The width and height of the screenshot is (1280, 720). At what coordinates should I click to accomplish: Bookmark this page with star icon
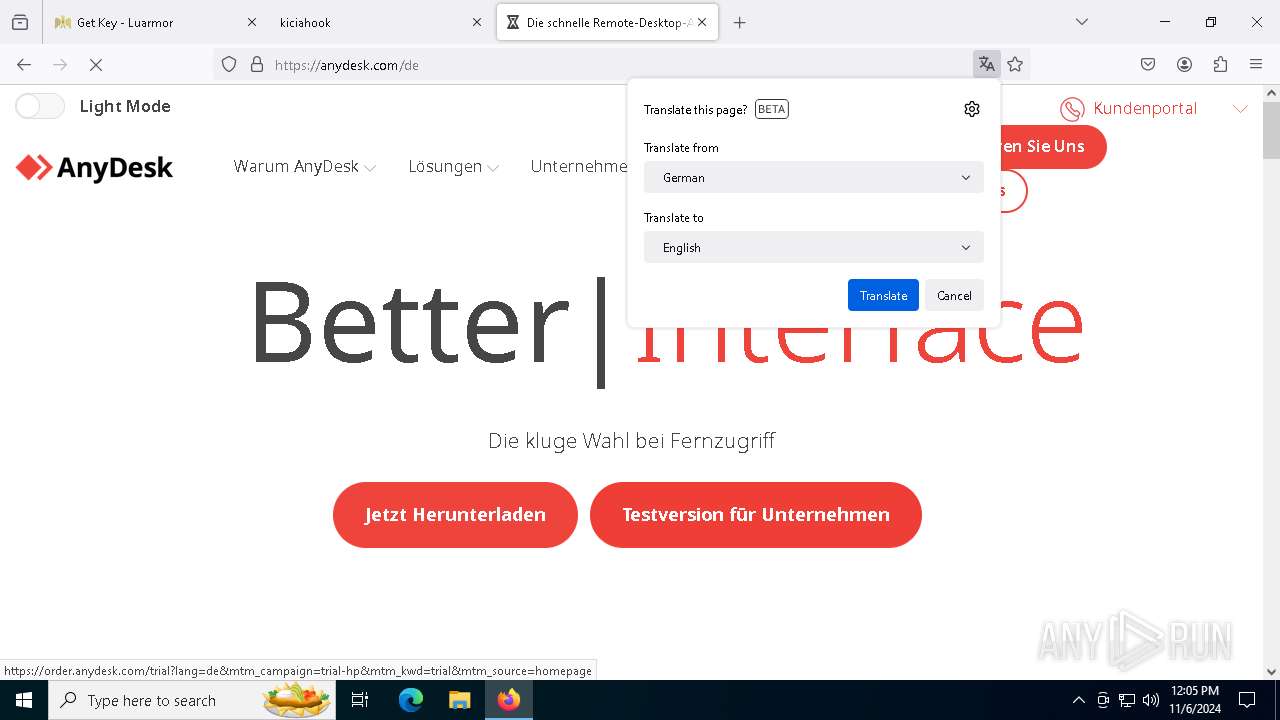1015,64
